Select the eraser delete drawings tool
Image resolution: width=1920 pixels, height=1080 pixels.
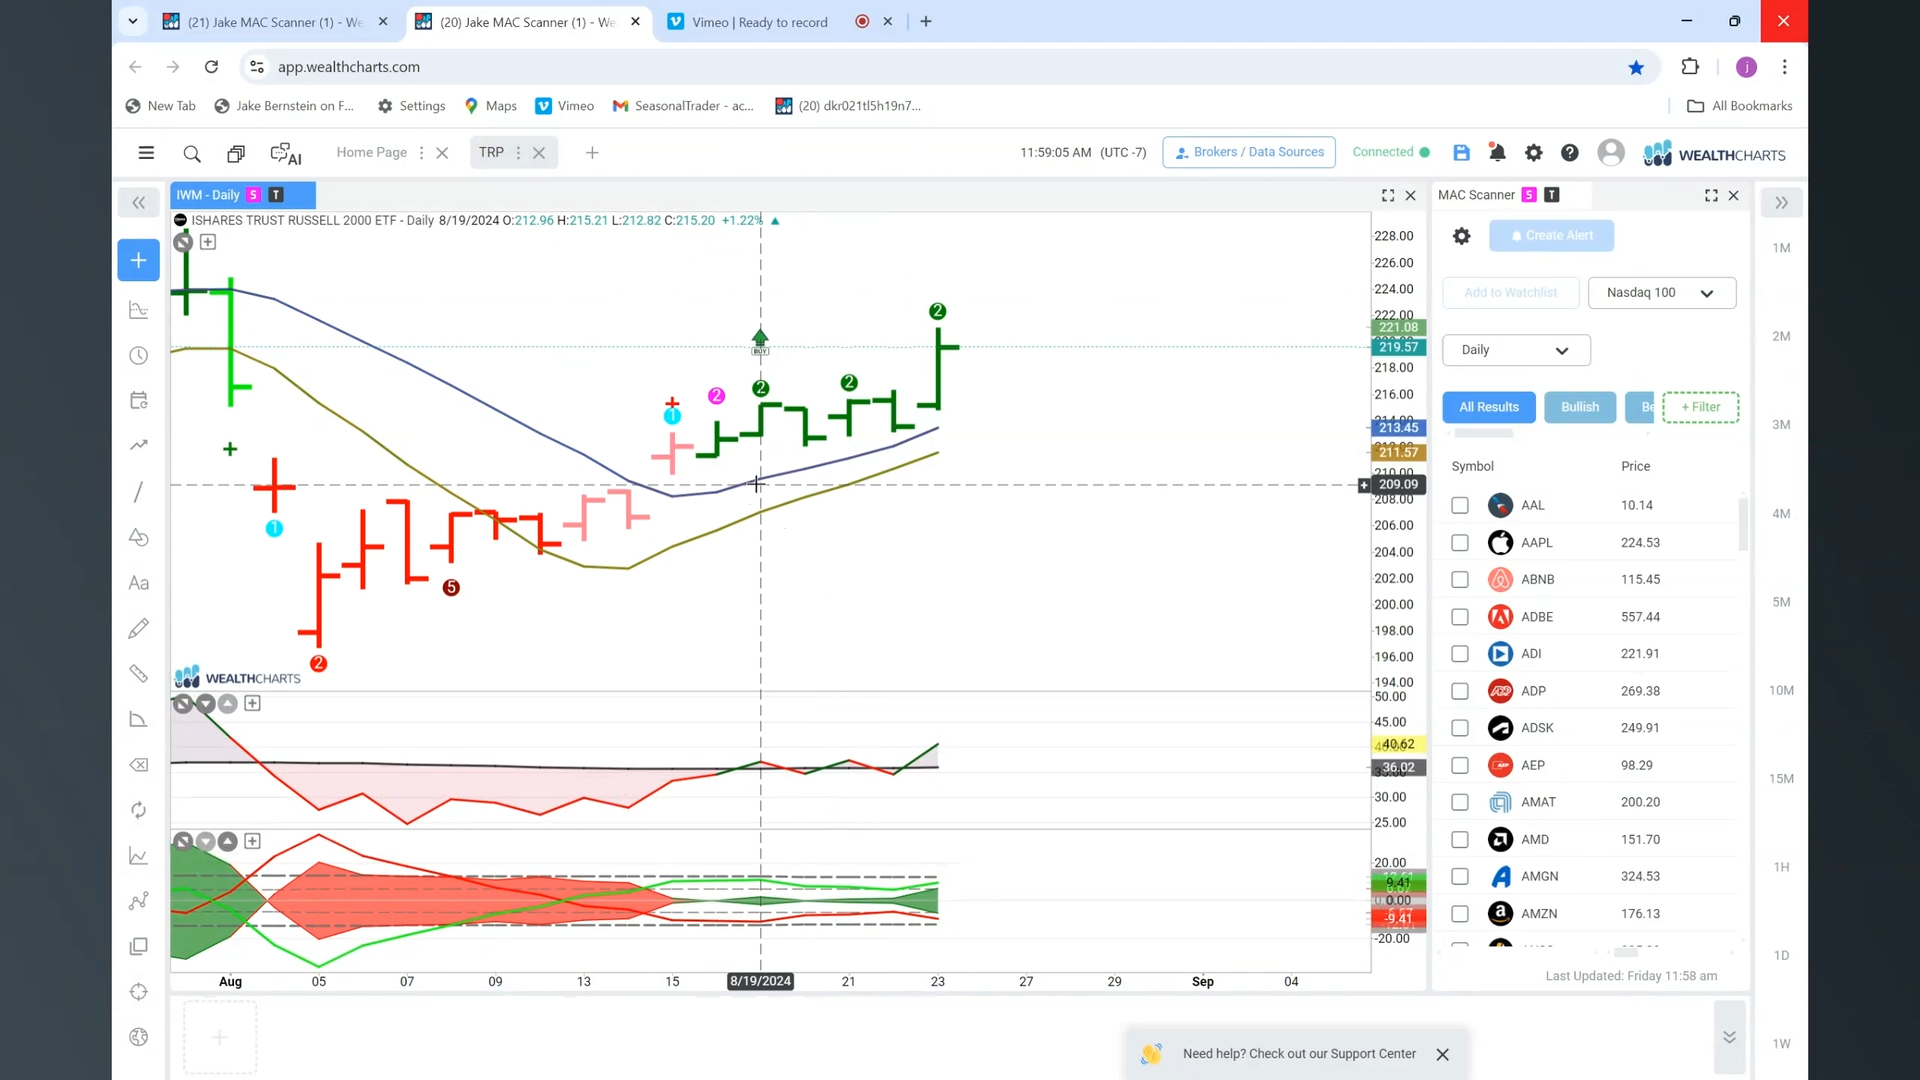pyautogui.click(x=139, y=765)
